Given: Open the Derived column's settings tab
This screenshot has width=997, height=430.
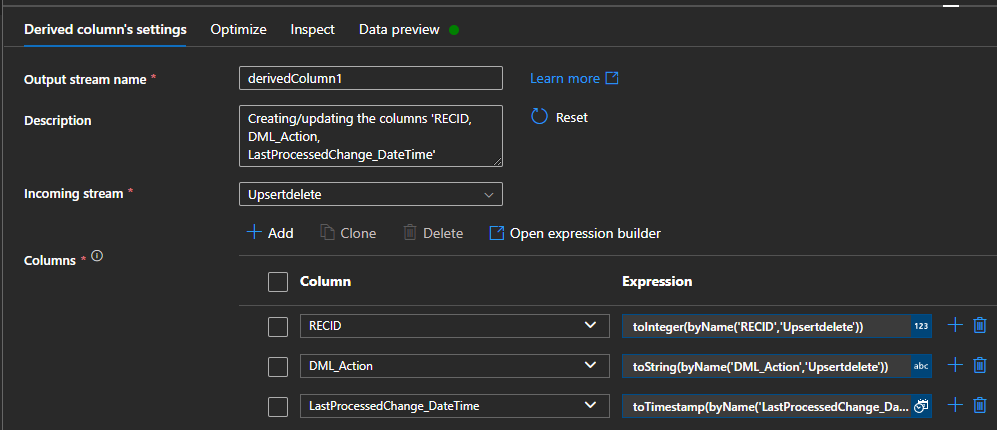Looking at the screenshot, I should tap(105, 29).
